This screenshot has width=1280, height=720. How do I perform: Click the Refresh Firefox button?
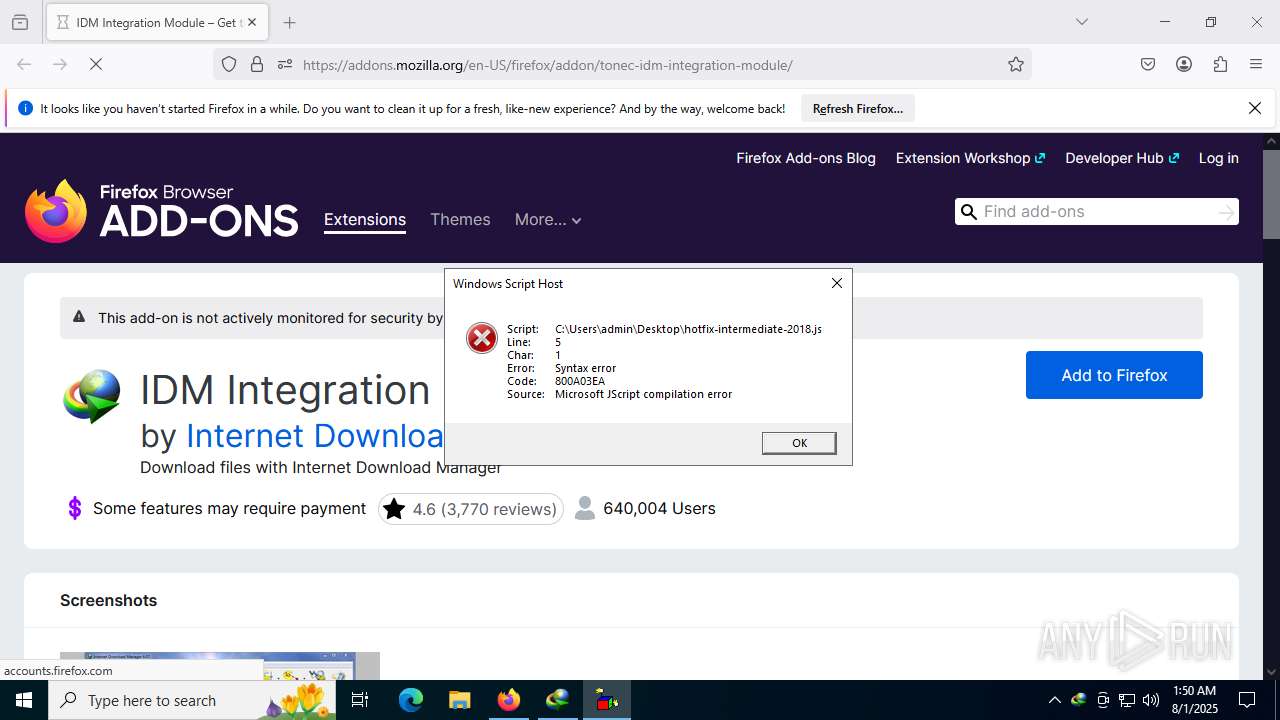pyautogui.click(x=858, y=108)
